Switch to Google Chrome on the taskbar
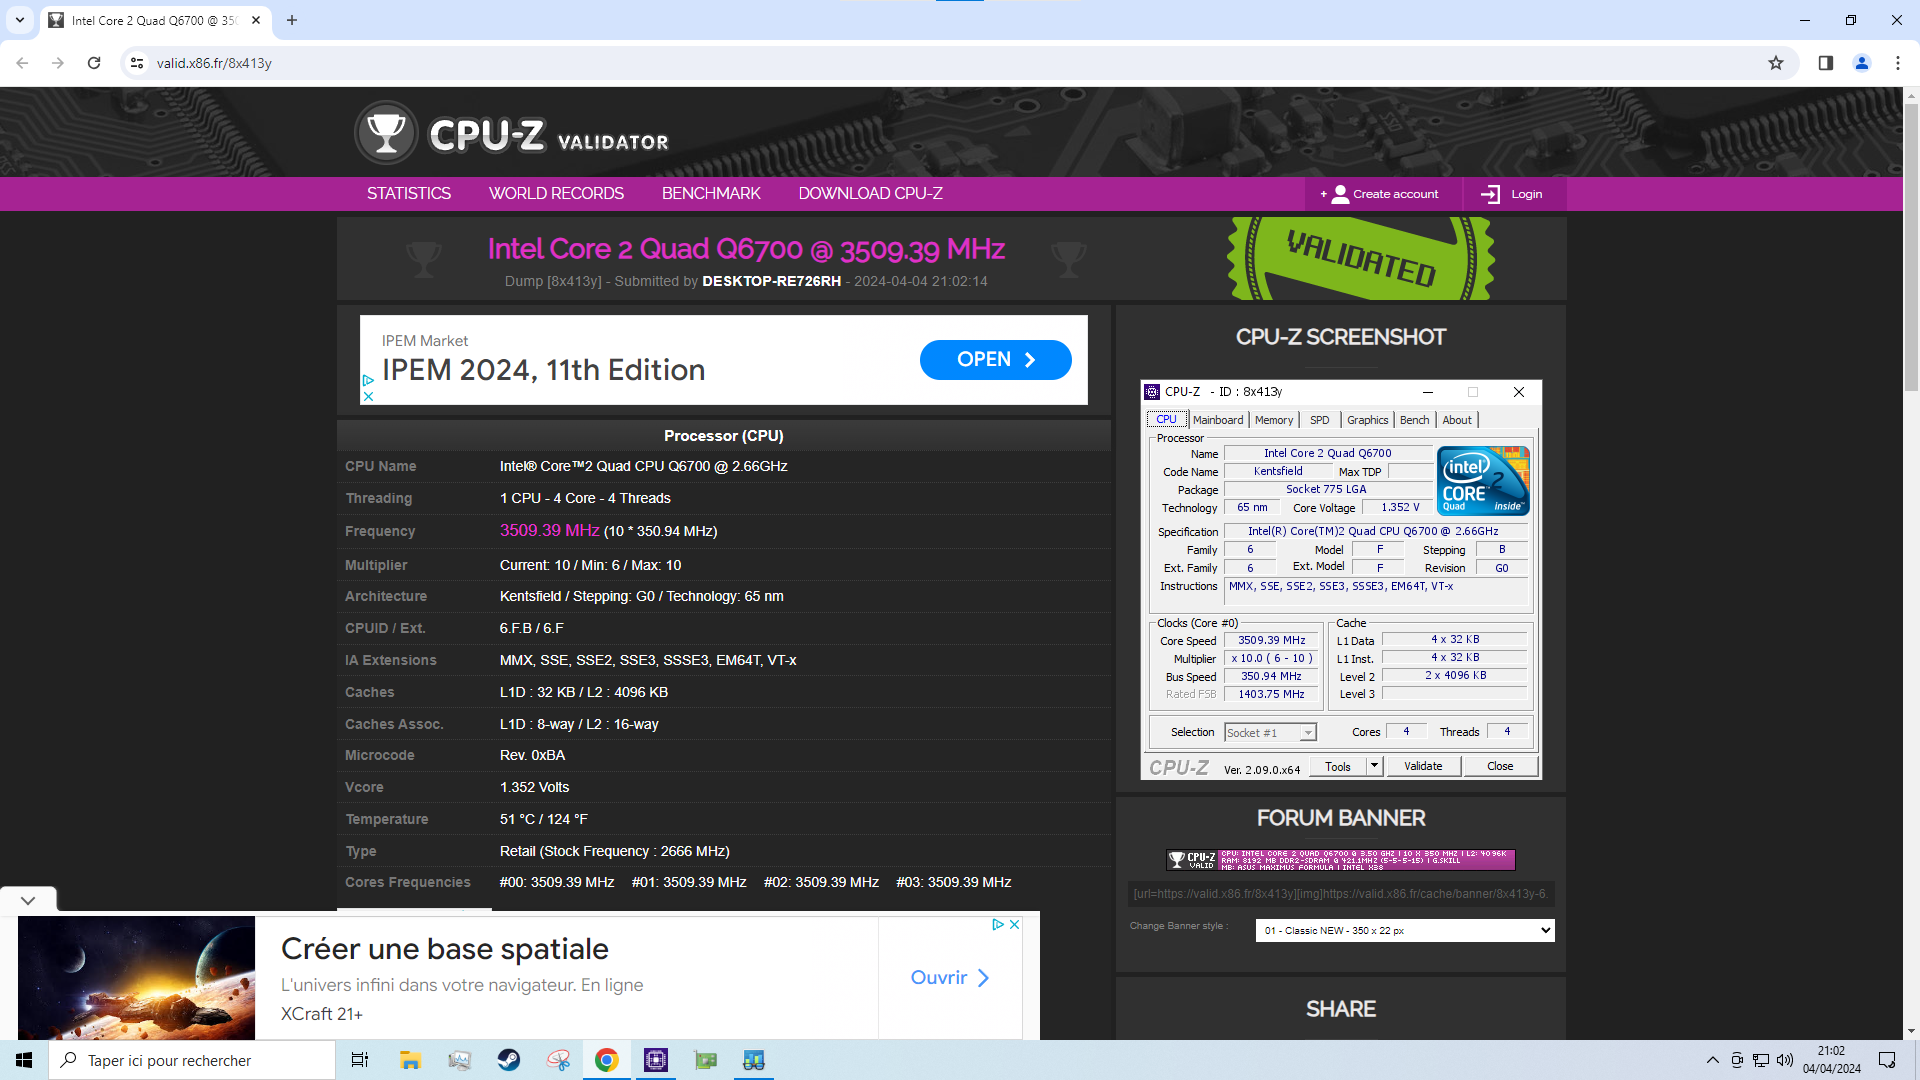The image size is (1920, 1080). 606,1060
